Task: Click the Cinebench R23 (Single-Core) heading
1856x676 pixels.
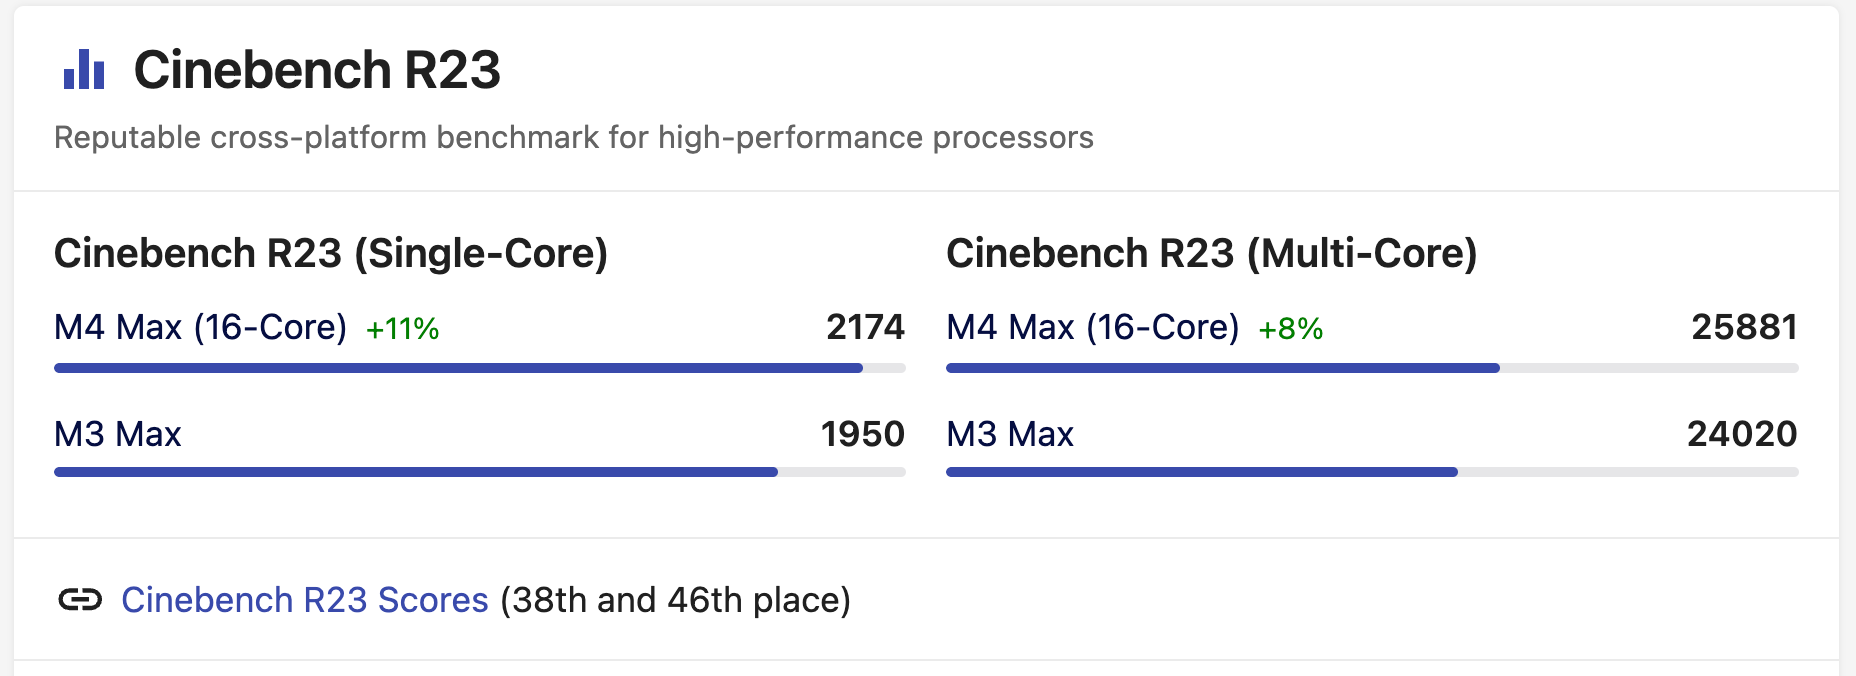Action: 331,254
